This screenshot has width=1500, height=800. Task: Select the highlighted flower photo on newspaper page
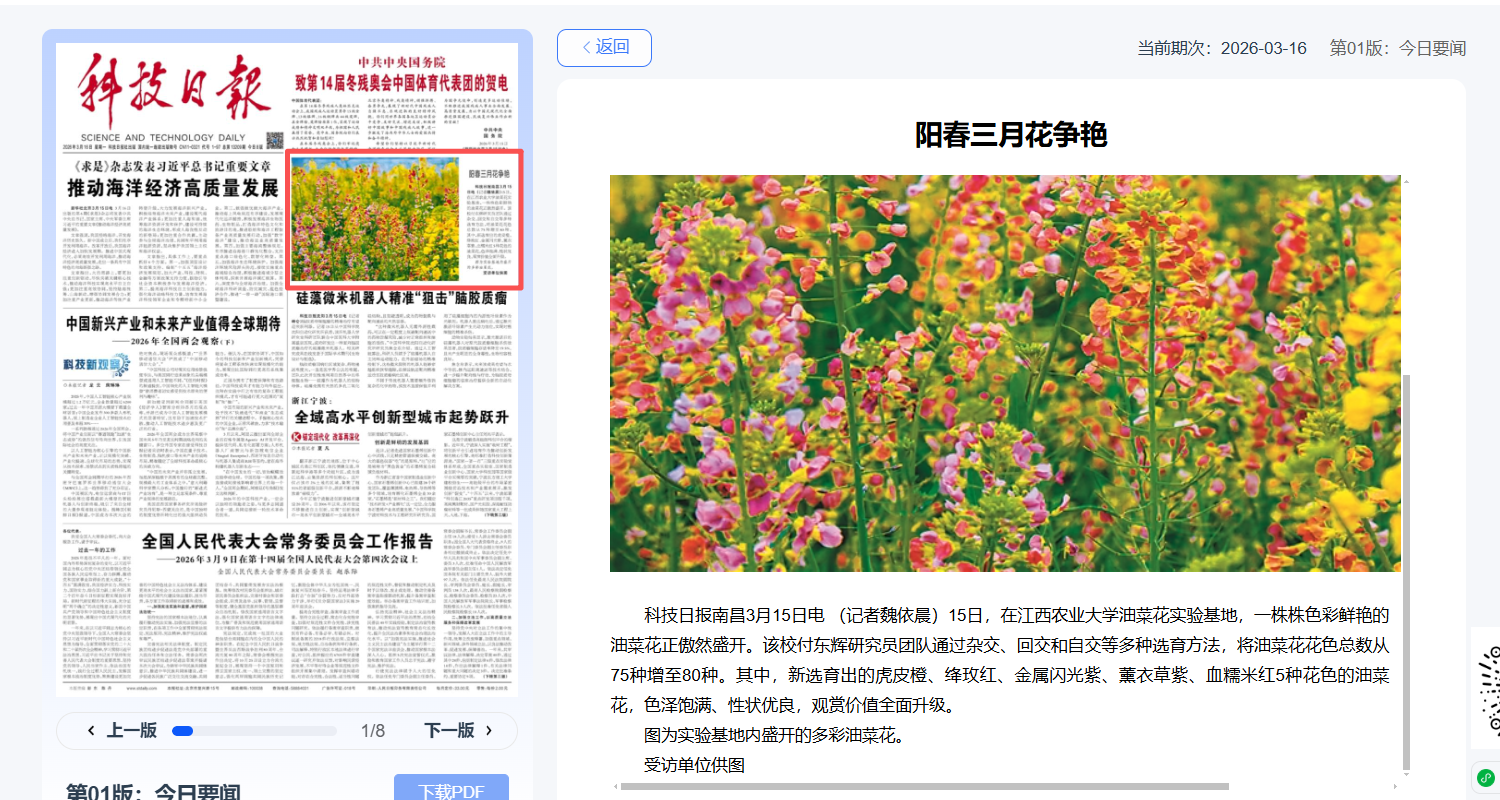(375, 219)
